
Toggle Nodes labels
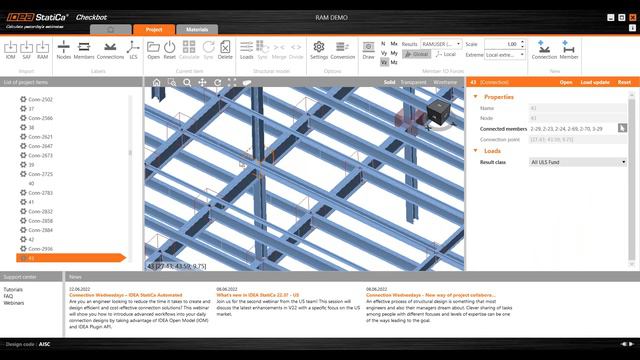pos(64,50)
